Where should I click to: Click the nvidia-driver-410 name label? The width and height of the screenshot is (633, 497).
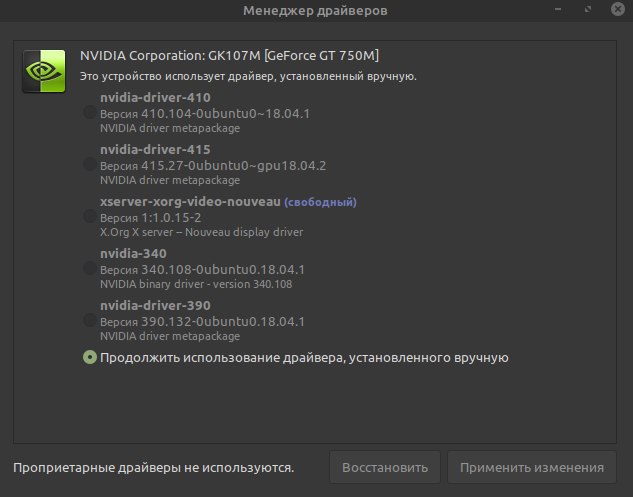[x=155, y=98]
